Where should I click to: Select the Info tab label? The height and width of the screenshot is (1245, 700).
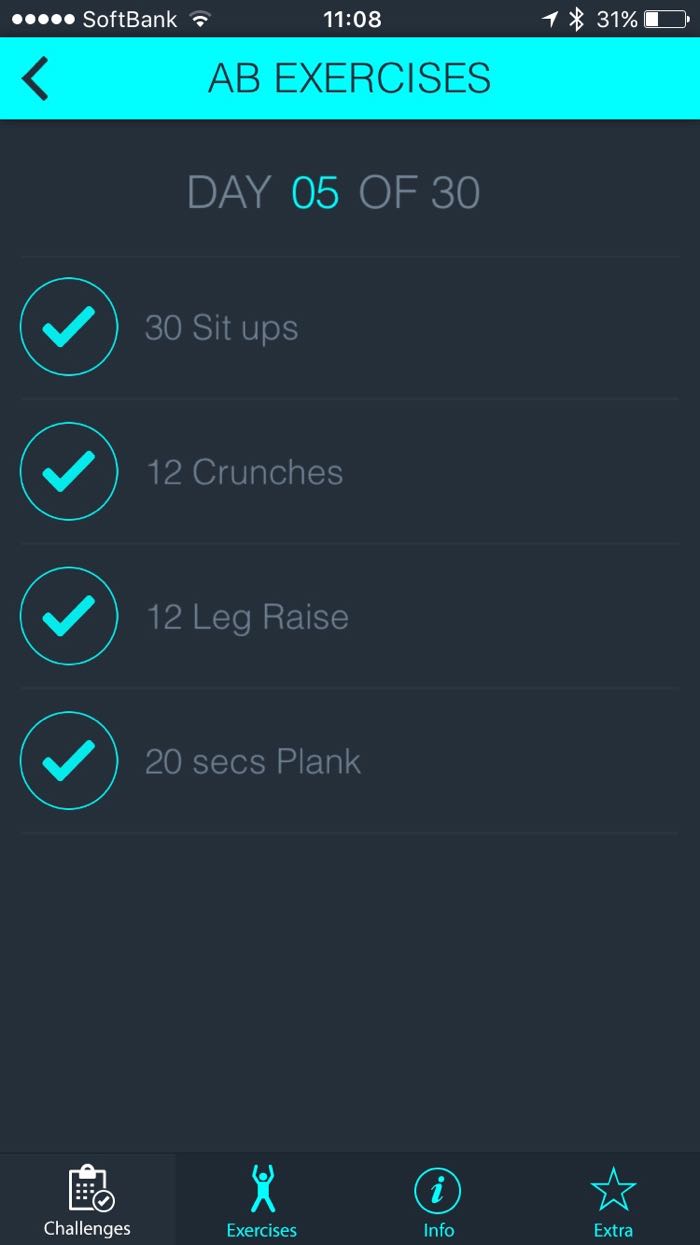pos(438,1230)
